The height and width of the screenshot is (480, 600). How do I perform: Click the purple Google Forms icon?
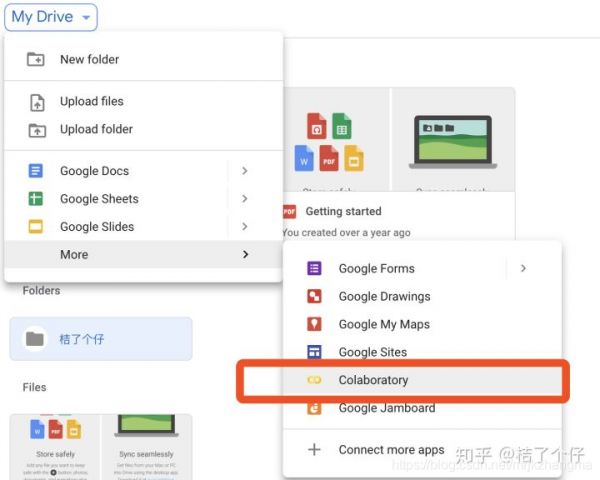tap(314, 268)
